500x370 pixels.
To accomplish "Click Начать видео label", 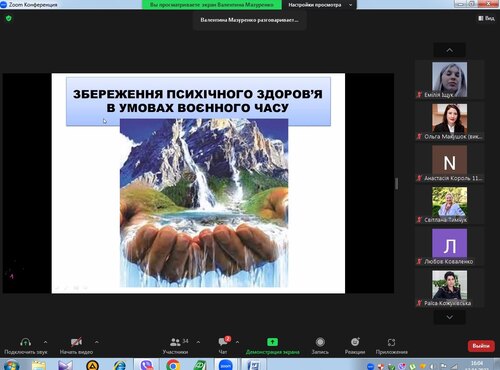I will click(76, 352).
